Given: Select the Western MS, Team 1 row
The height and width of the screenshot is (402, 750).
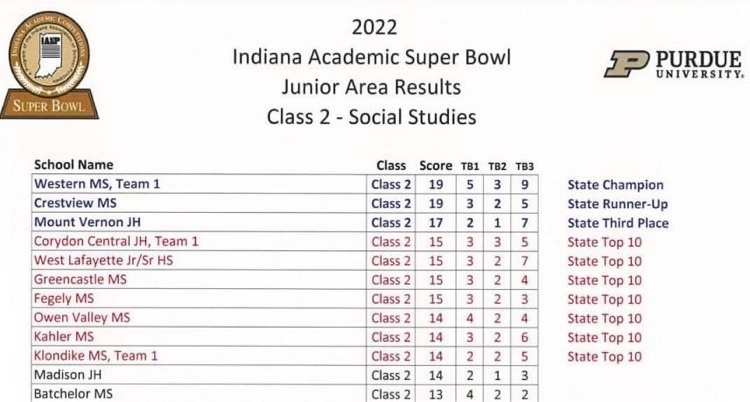Looking at the screenshot, I should 97,184.
